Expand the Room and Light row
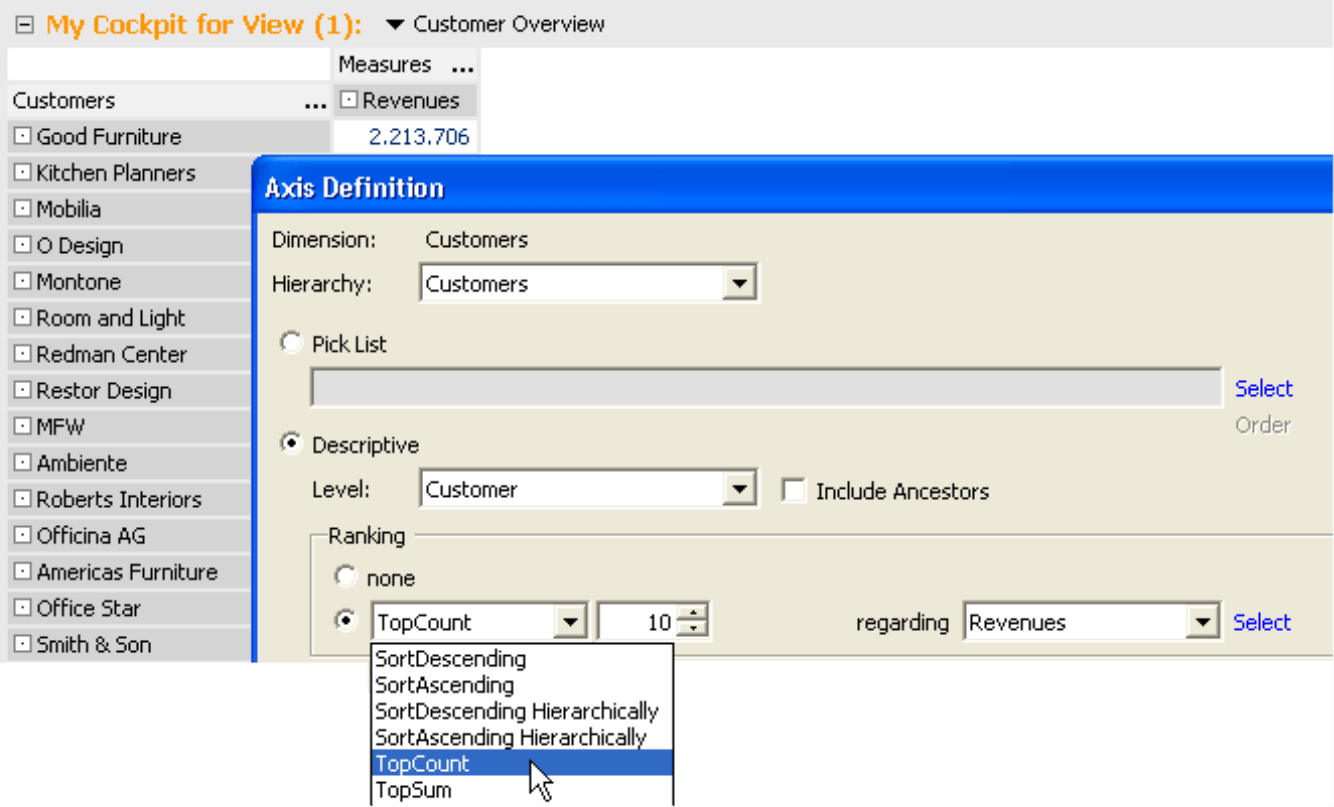Viewport: 1334px width, 807px height. (22, 318)
